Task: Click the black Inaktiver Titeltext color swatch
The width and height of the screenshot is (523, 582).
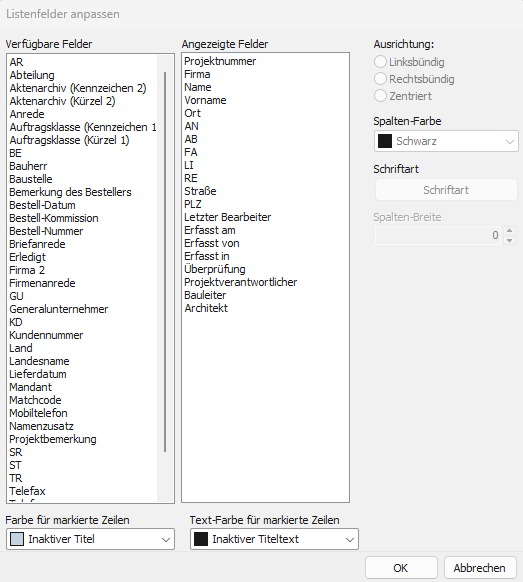Action: (x=201, y=539)
